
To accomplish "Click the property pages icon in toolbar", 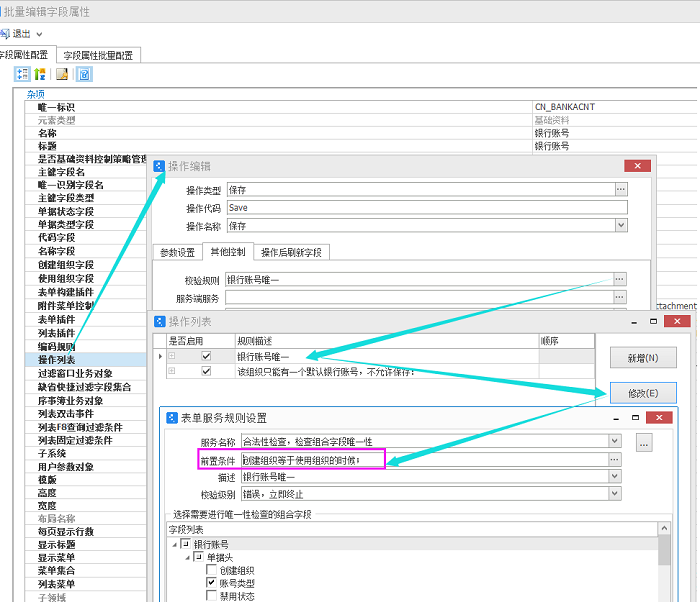I will (62, 74).
